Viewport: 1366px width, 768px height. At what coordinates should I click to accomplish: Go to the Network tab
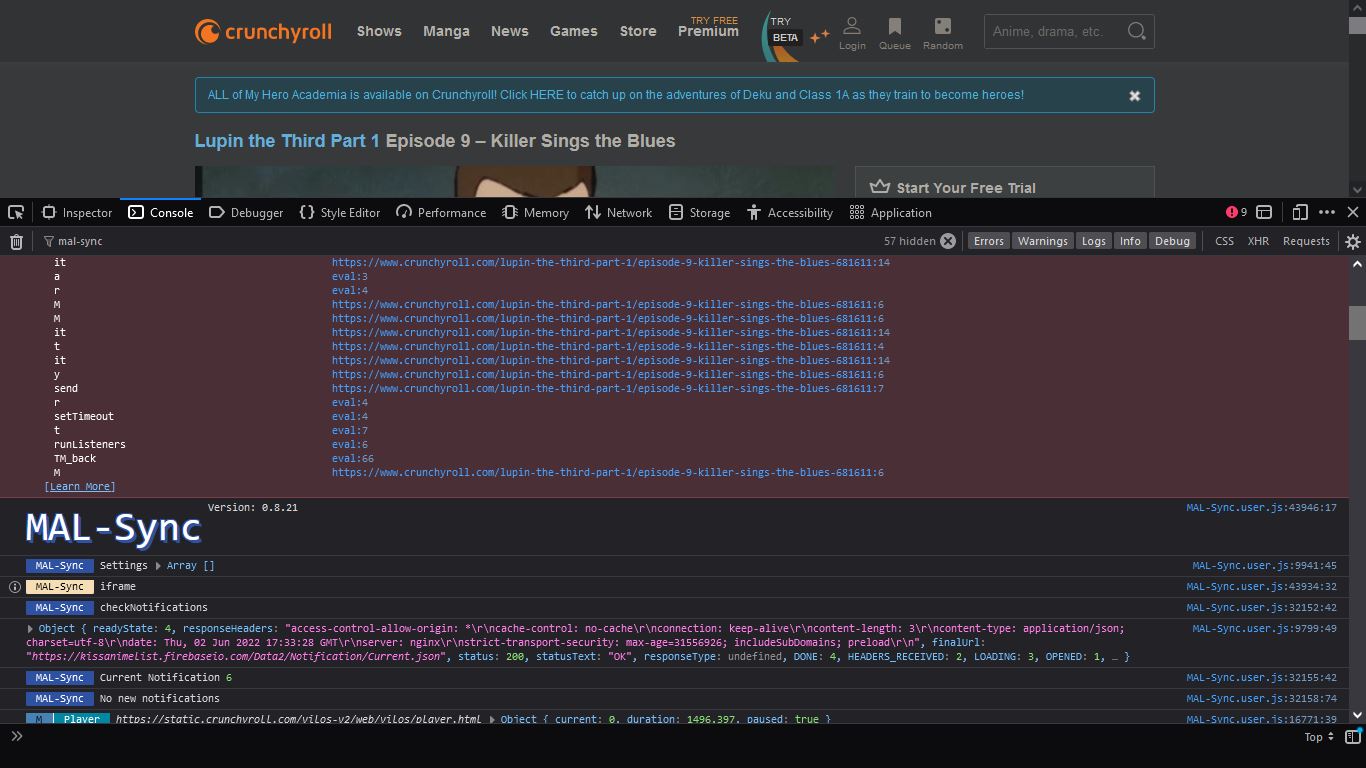point(618,212)
